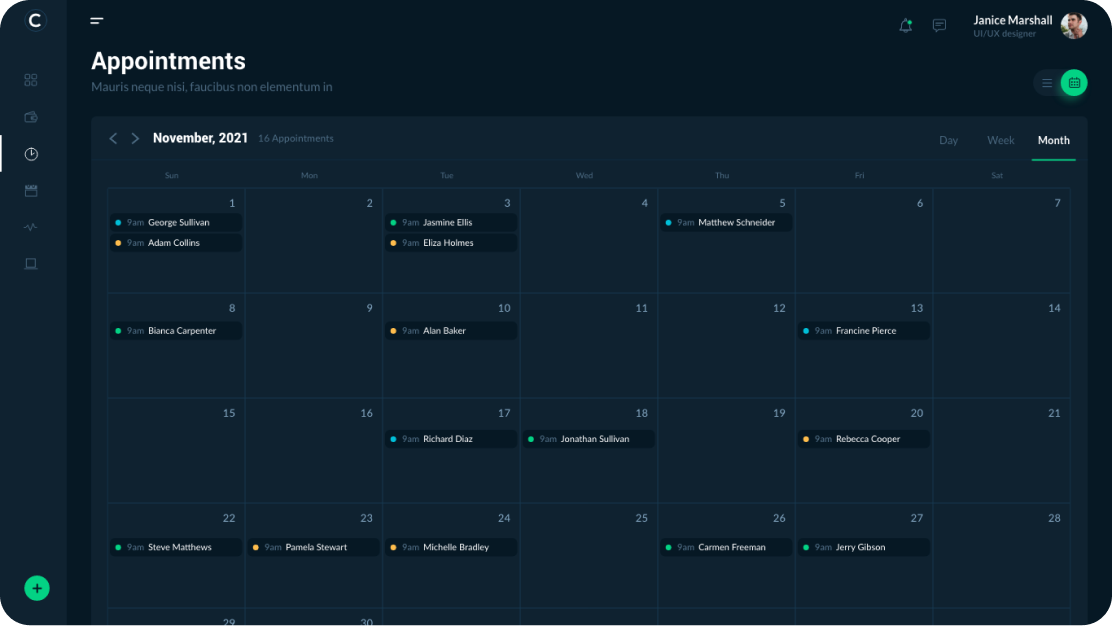The image size is (1112, 626).
Task: Click the wallet icon in sidebar
Action: (x=31, y=117)
